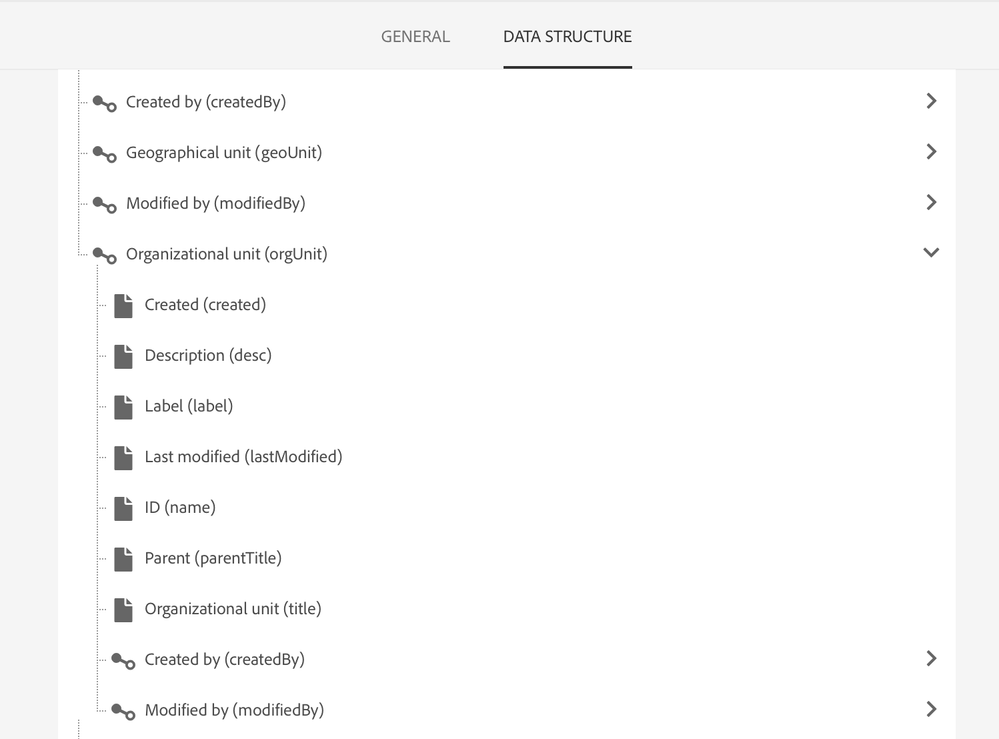This screenshot has height=739, width=999.
Task: Click the field icon beside Parent (parentTitle)
Action: [x=122, y=558]
